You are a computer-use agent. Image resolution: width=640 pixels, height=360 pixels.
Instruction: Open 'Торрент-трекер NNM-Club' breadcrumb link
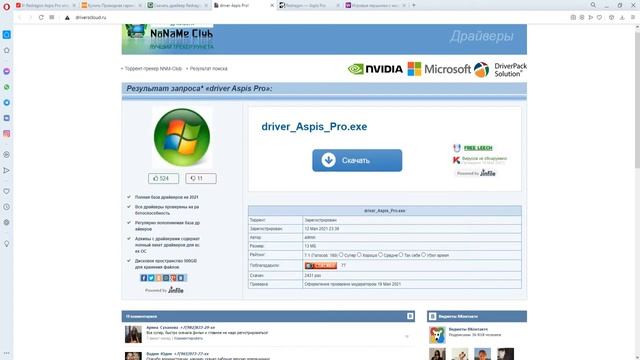[x=153, y=69]
